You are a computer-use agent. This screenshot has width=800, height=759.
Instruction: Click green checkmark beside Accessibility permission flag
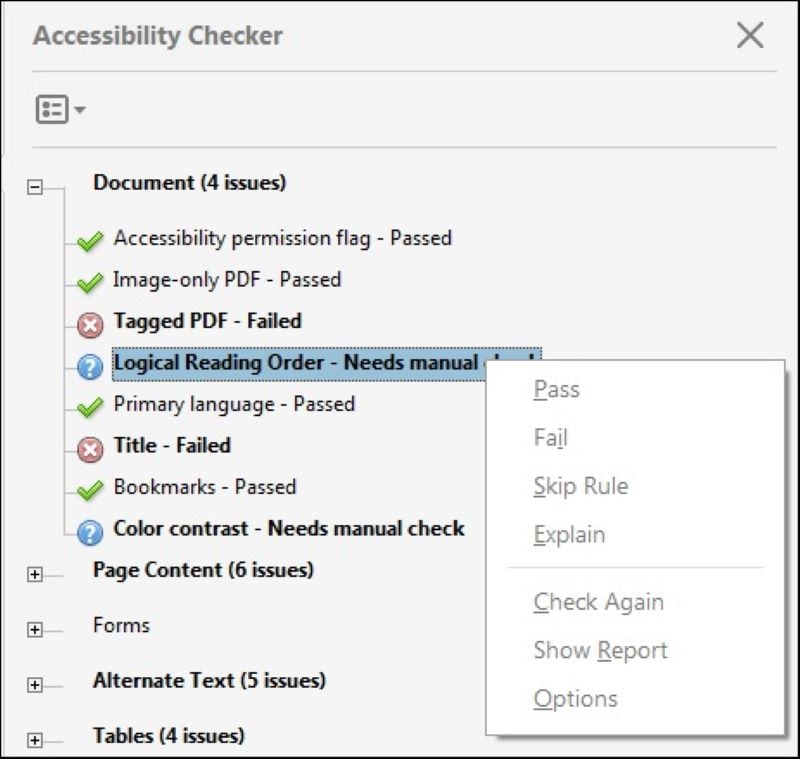coord(92,241)
